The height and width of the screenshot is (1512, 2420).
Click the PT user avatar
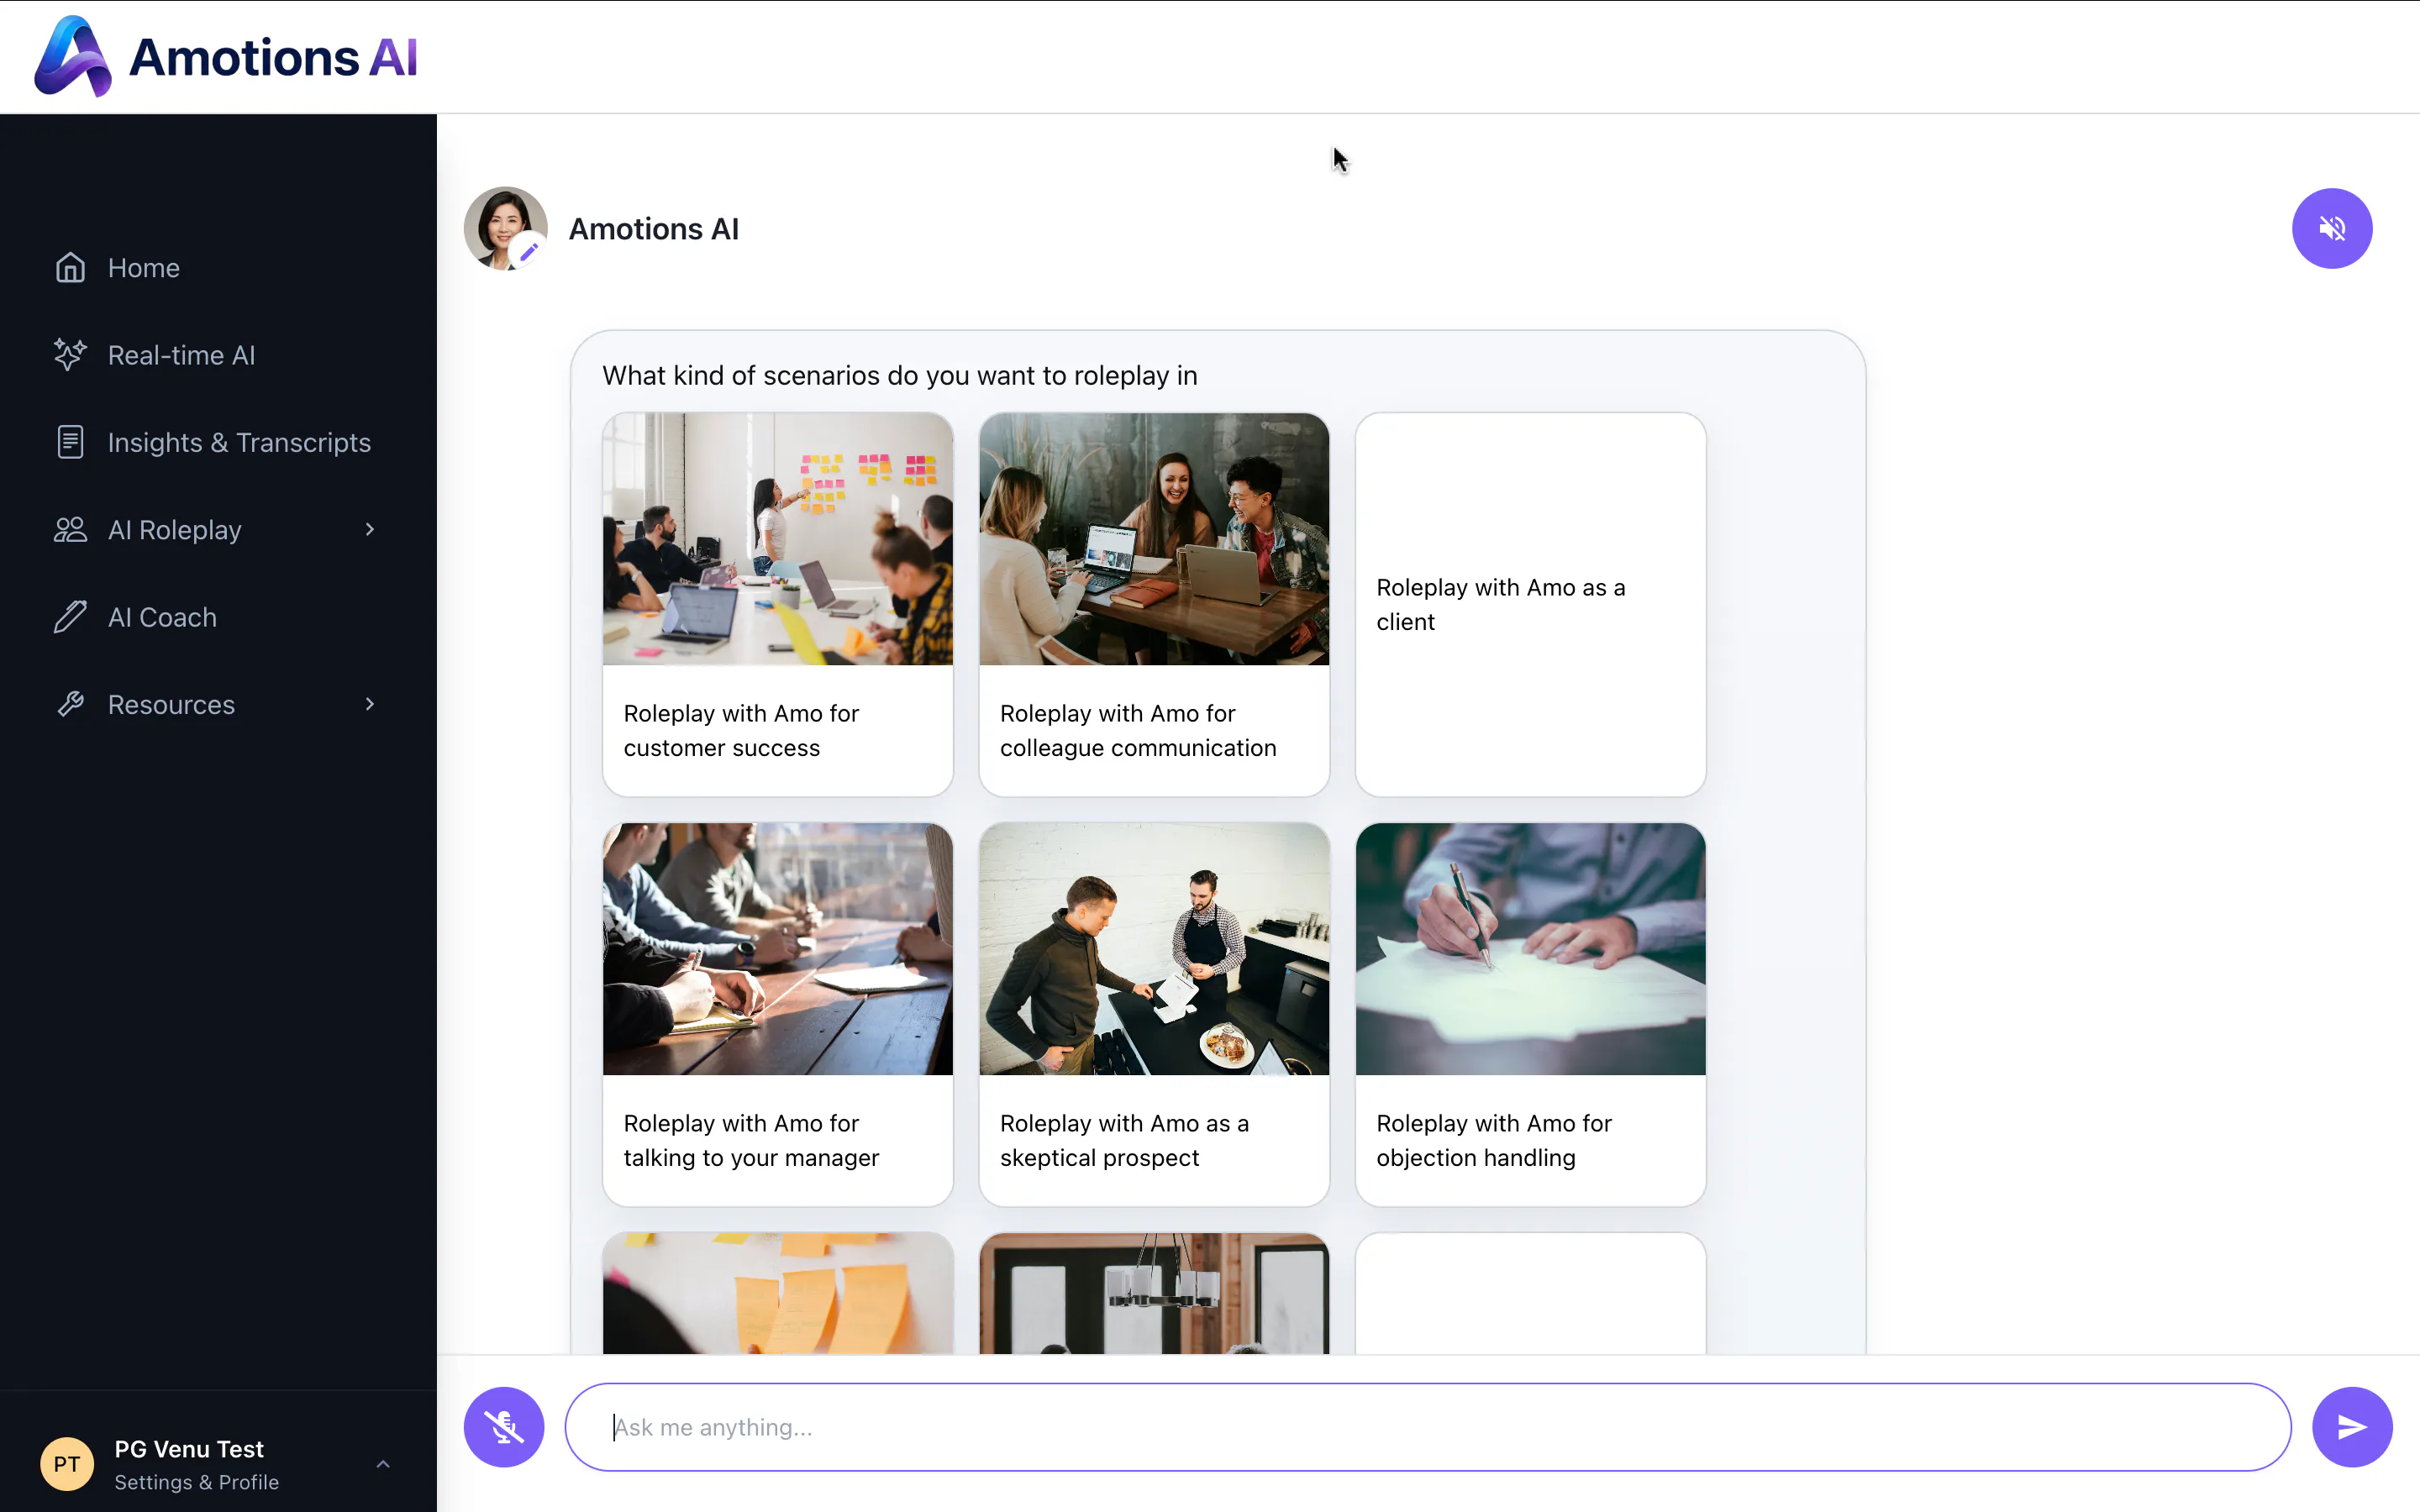[67, 1464]
